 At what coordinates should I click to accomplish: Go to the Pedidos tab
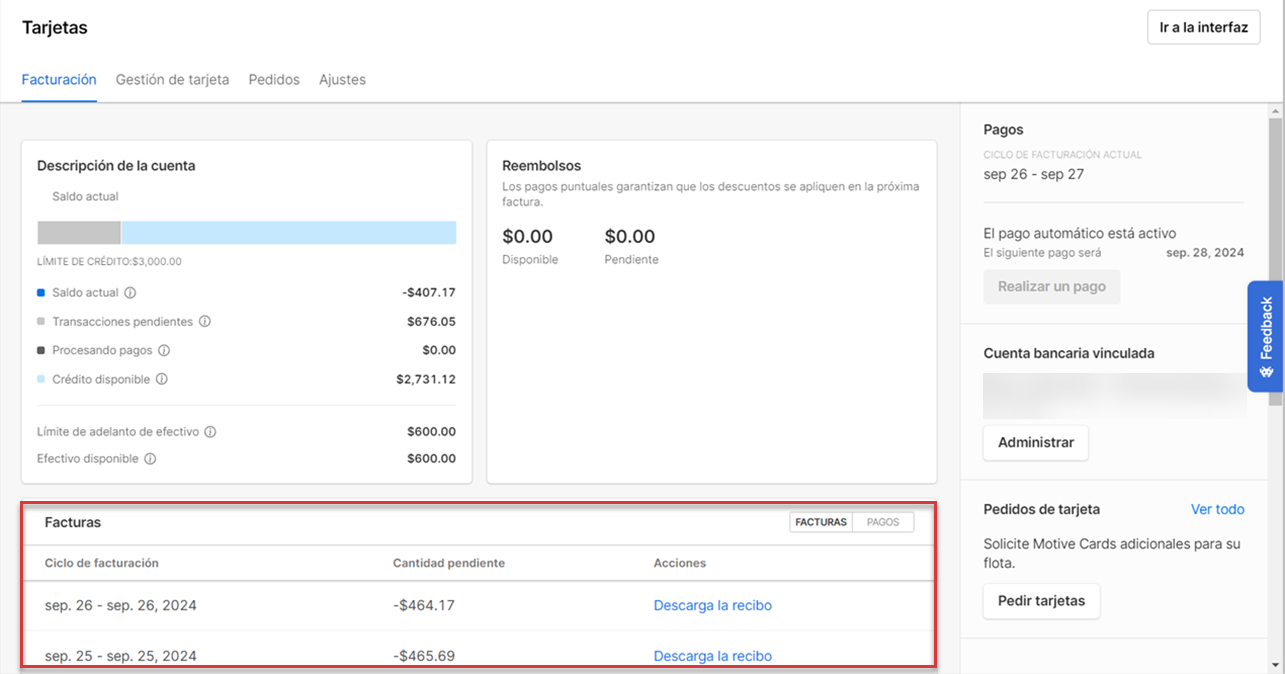point(274,80)
